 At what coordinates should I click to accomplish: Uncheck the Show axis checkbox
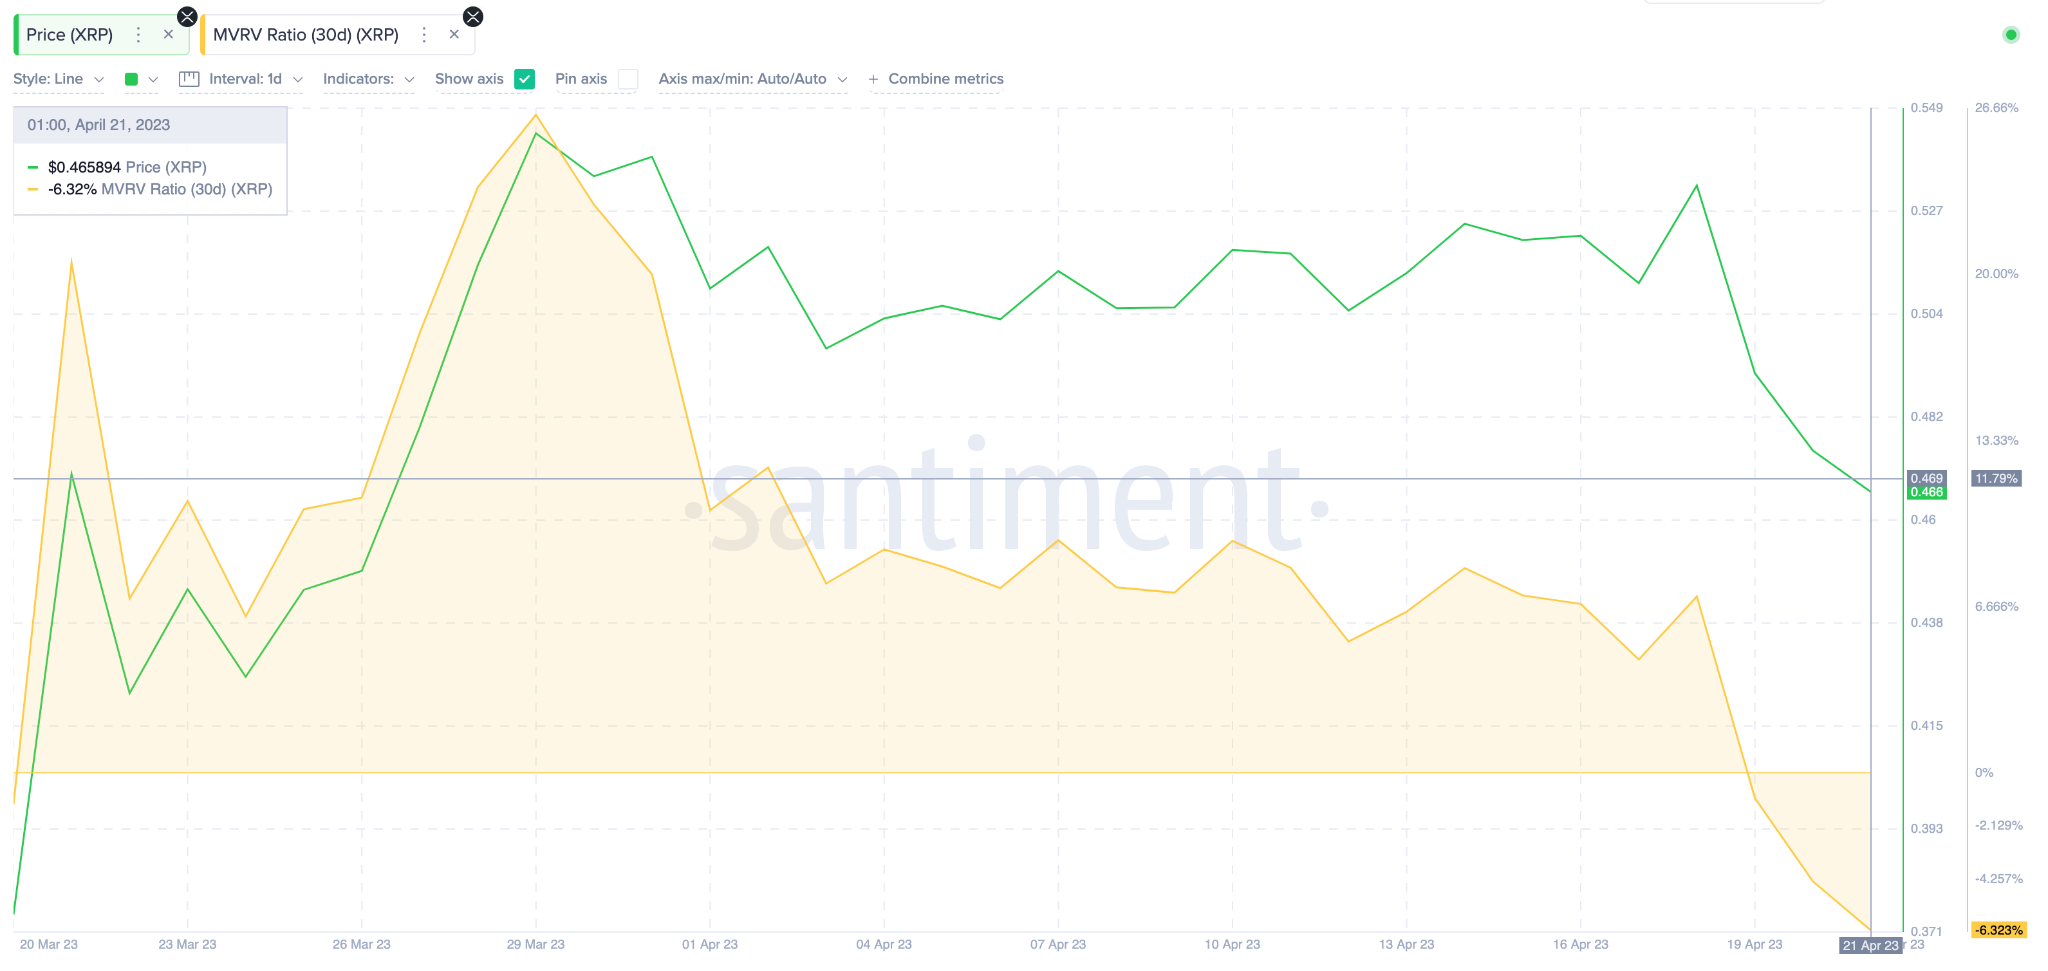(x=525, y=79)
